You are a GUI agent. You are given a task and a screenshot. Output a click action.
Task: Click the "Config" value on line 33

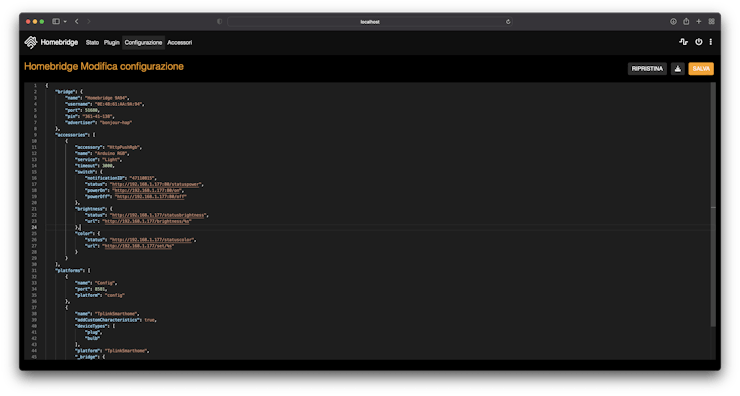point(105,283)
